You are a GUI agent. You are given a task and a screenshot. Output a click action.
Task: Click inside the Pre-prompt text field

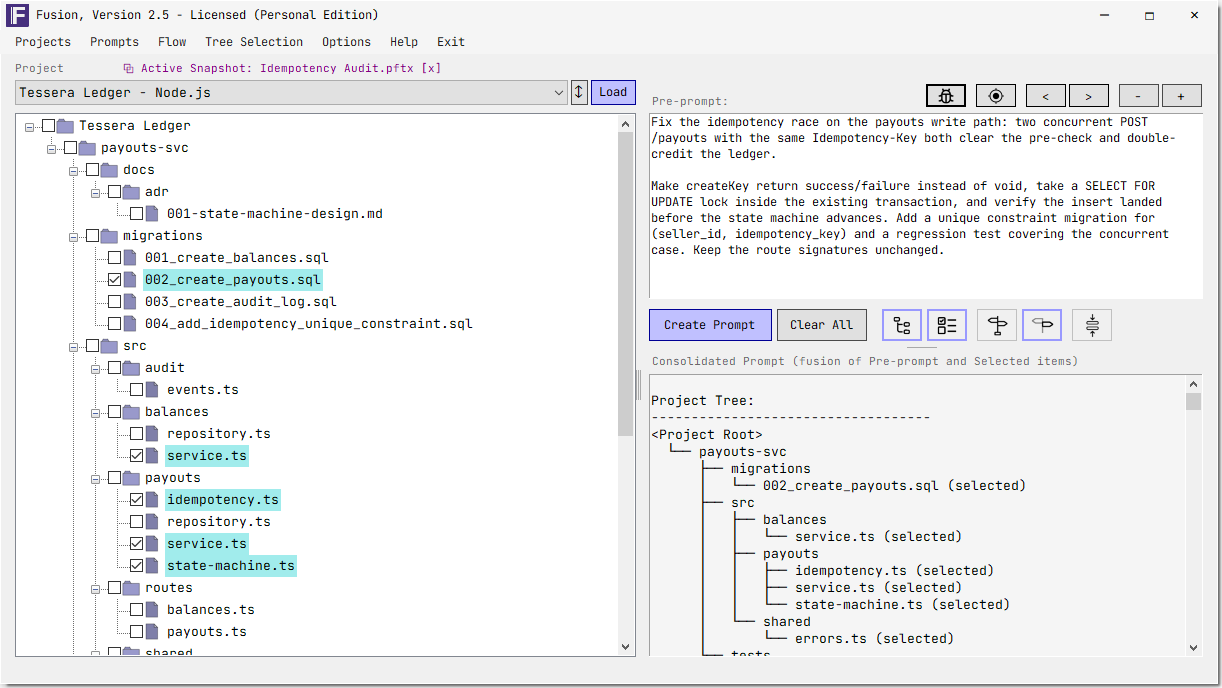click(926, 205)
